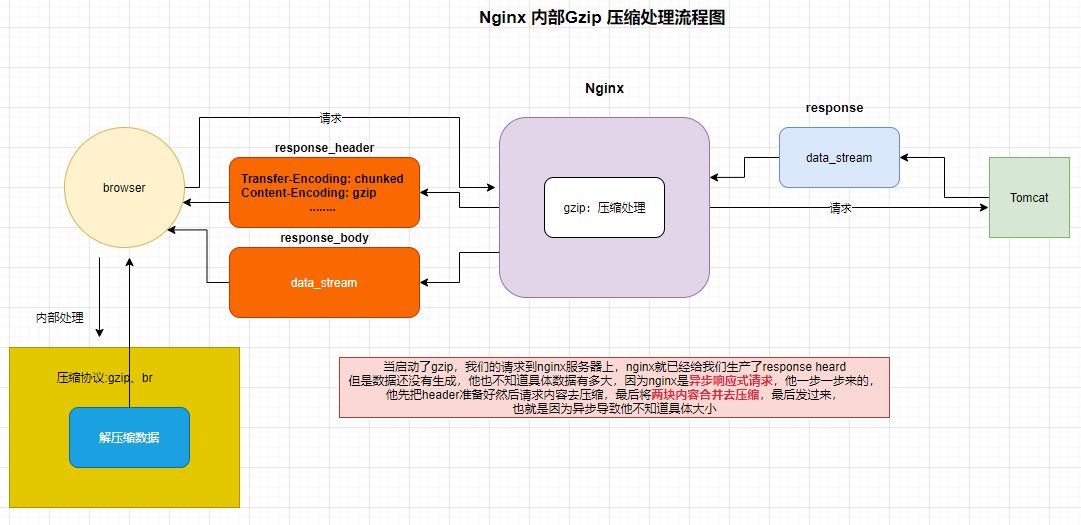Select the browser circle shape

point(124,188)
